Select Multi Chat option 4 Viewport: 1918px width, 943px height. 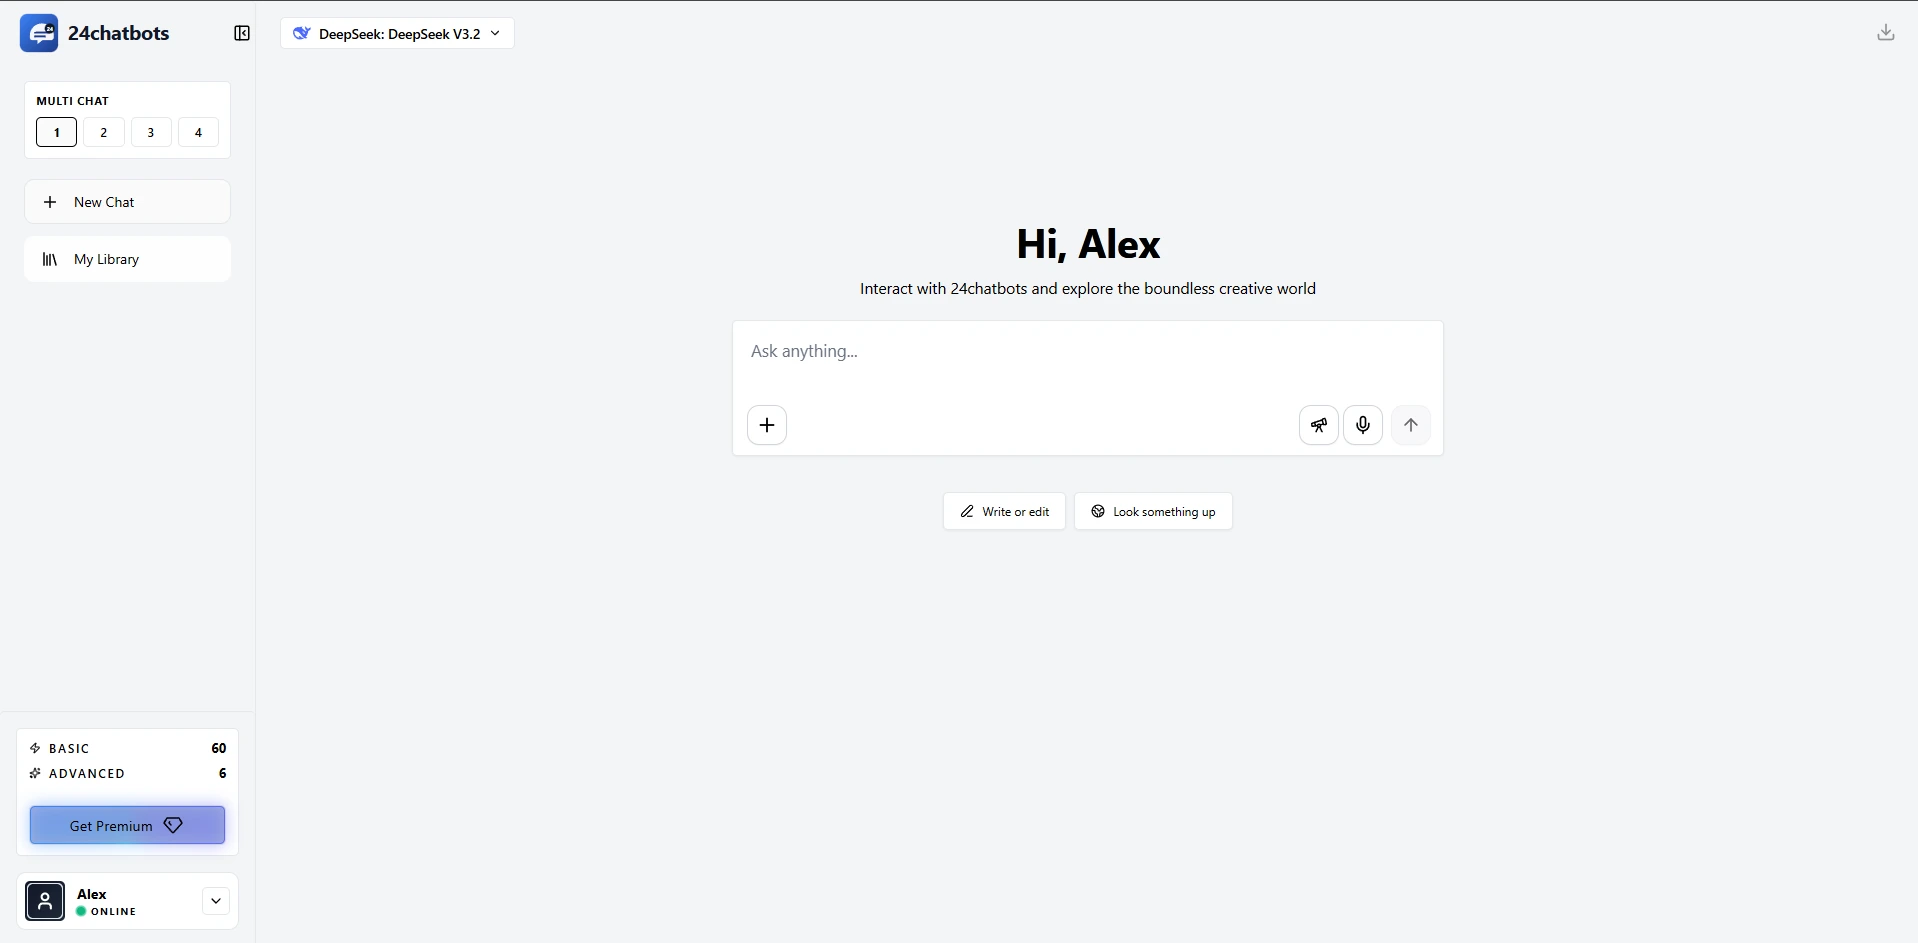[197, 131]
